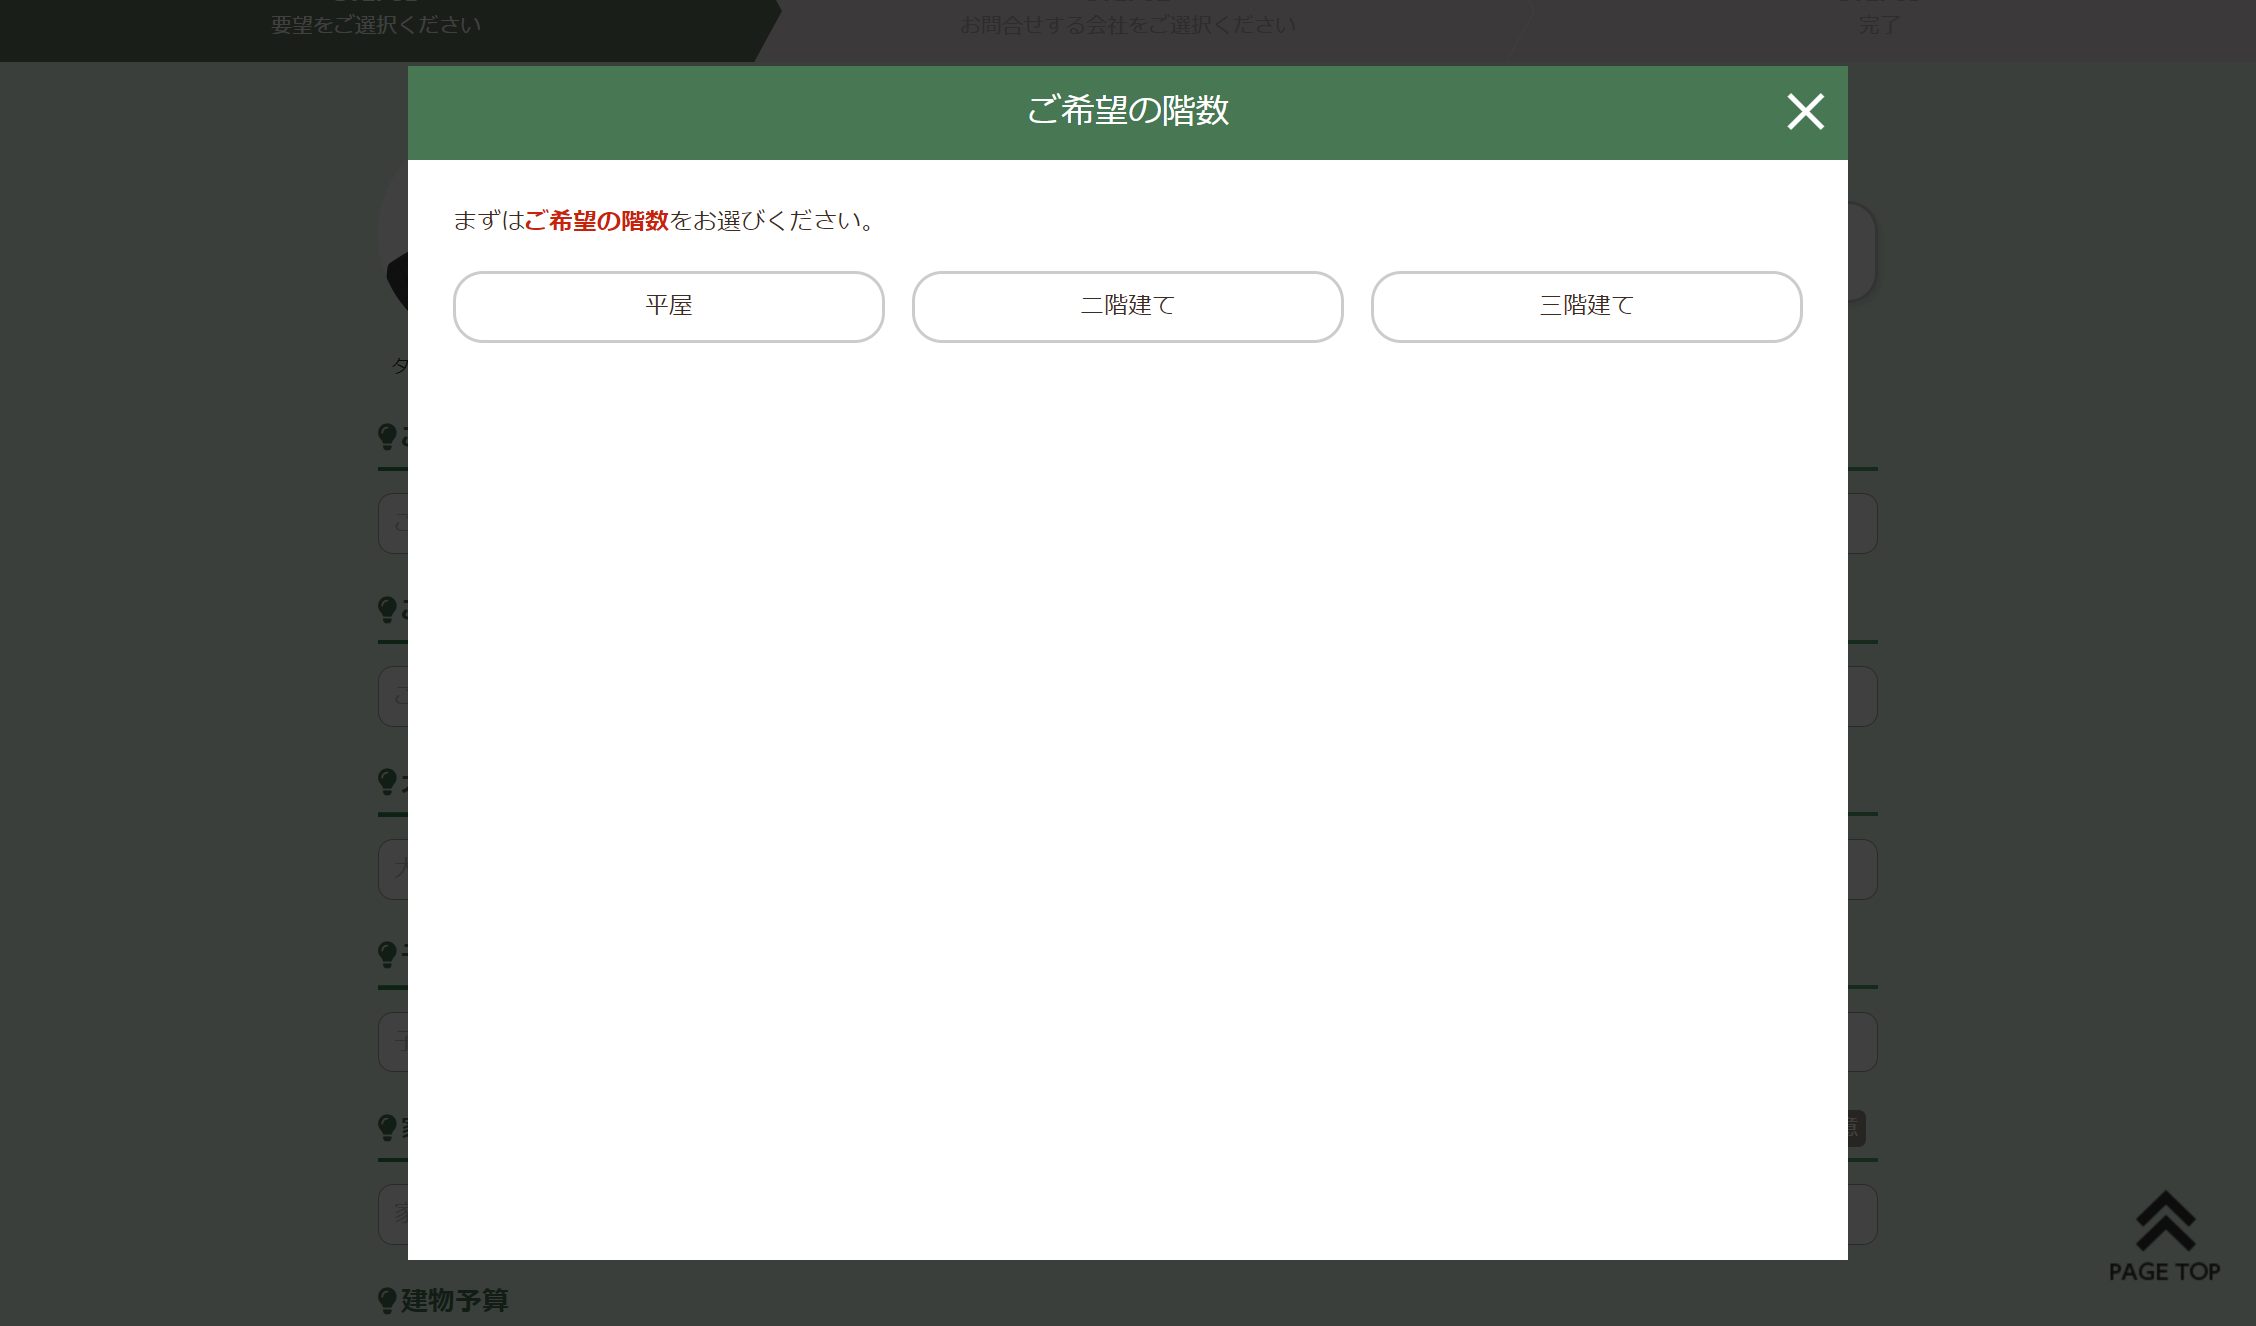Image resolution: width=2256 pixels, height=1326 pixels.
Task: Click the lightbulb icon beside 建物予算
Action: coord(387,1300)
